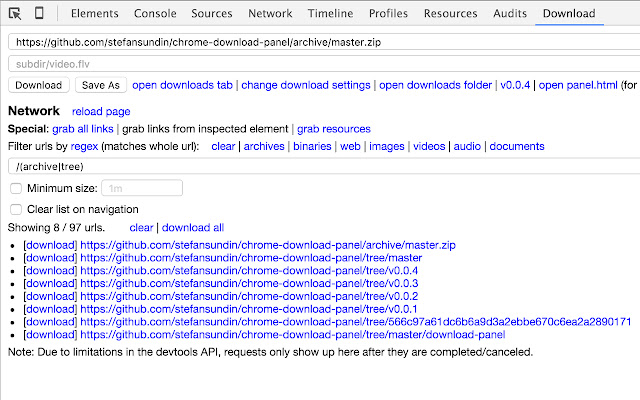Switch to the Elements tab
Screen dimensions: 640x400
[95, 13]
